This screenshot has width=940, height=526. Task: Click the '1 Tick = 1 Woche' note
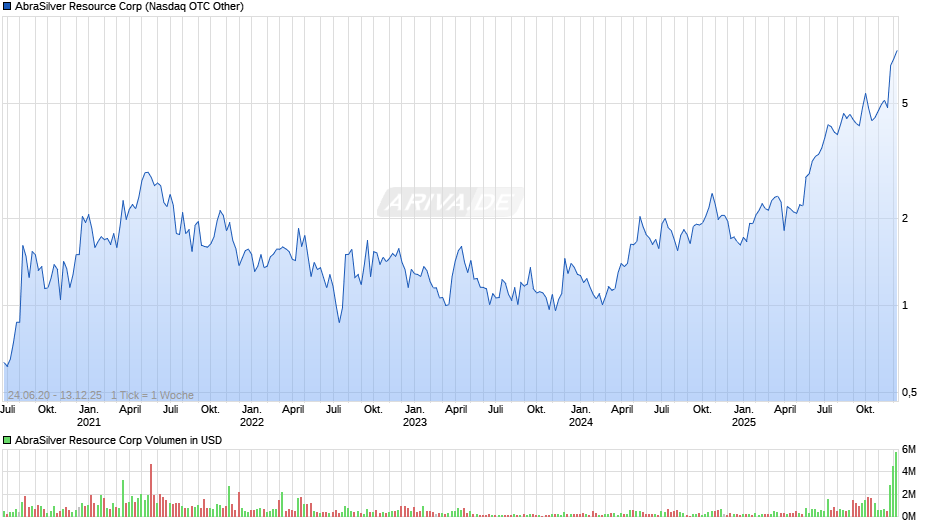coord(152,395)
